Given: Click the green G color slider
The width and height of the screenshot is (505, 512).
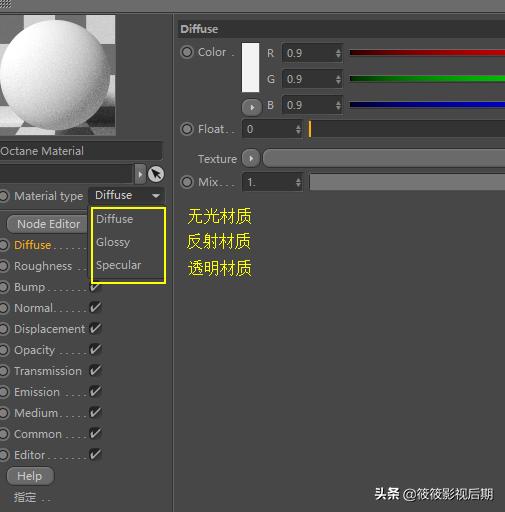Looking at the screenshot, I should tap(427, 79).
